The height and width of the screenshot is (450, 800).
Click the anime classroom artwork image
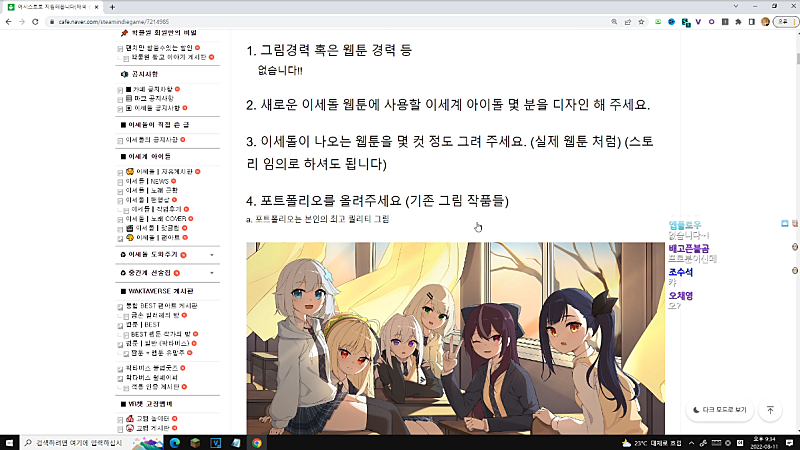click(455, 339)
